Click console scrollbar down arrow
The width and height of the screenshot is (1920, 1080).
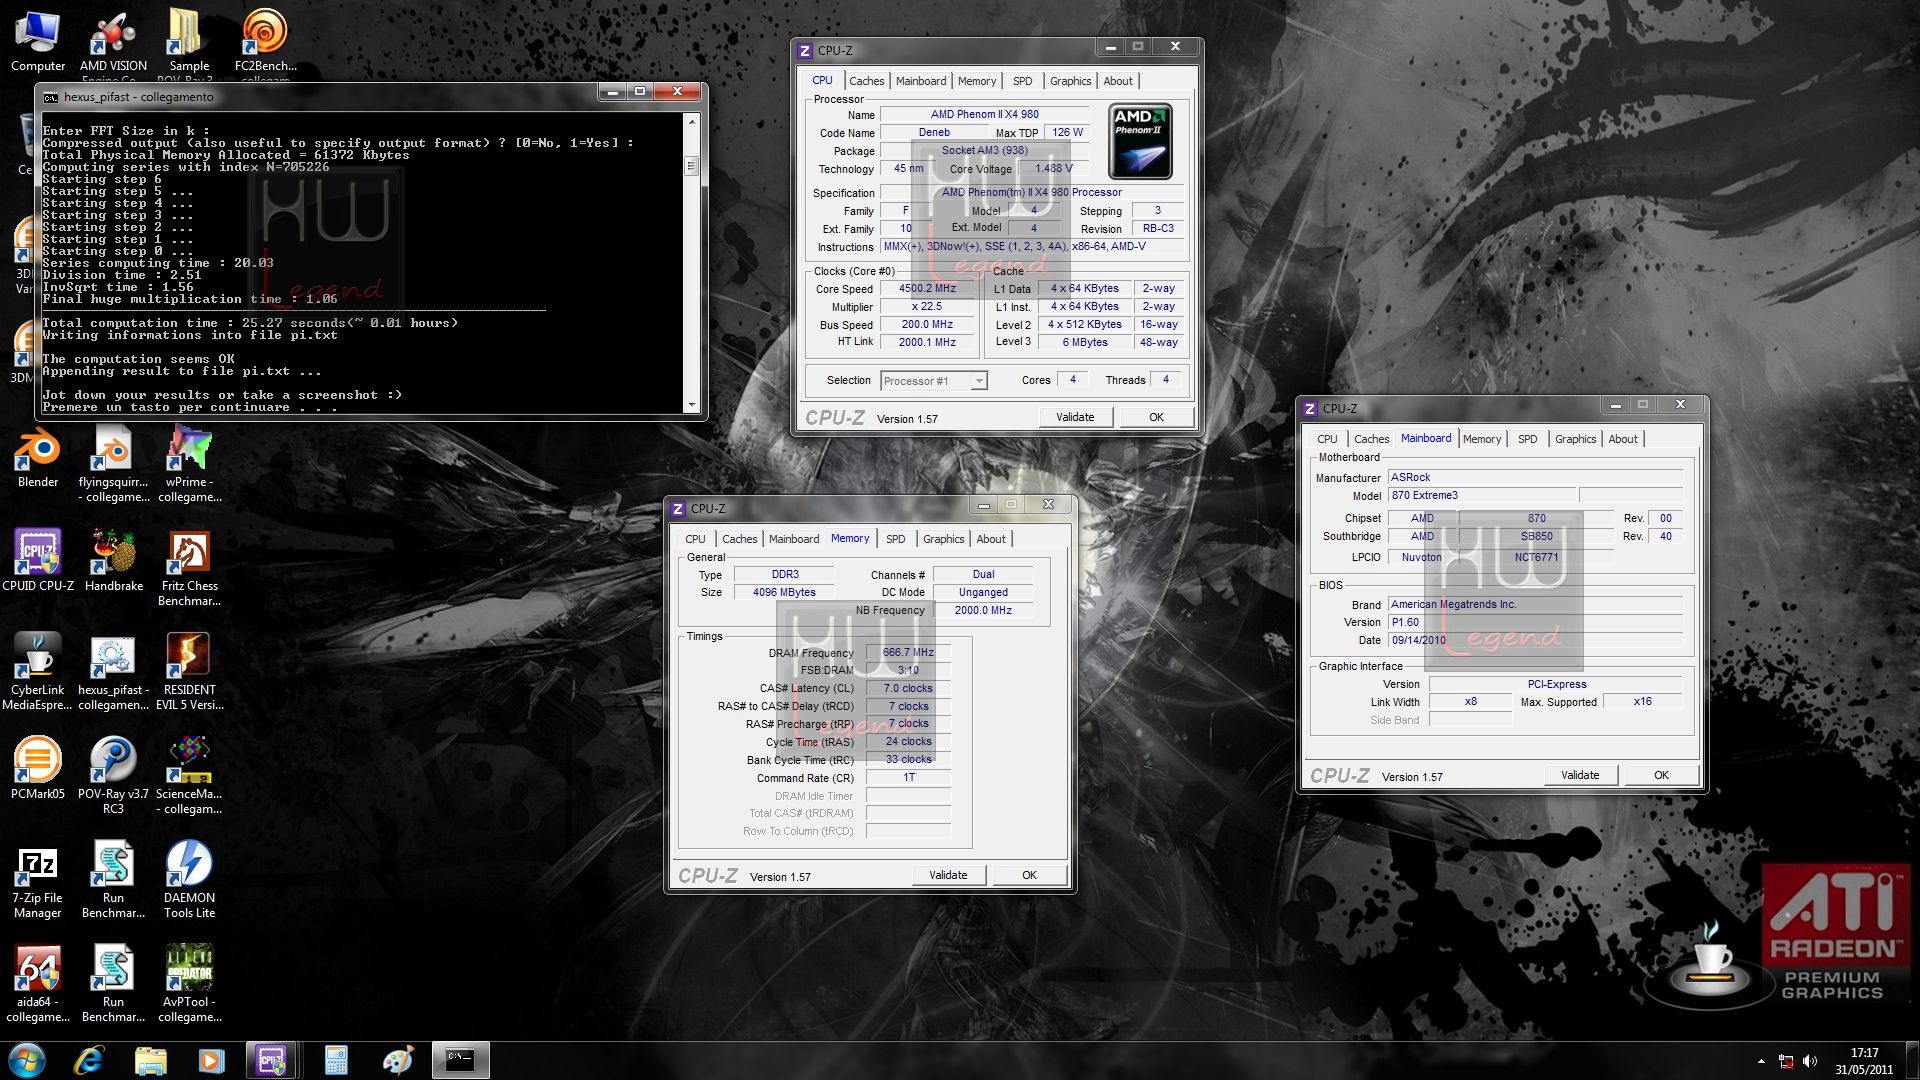(691, 405)
